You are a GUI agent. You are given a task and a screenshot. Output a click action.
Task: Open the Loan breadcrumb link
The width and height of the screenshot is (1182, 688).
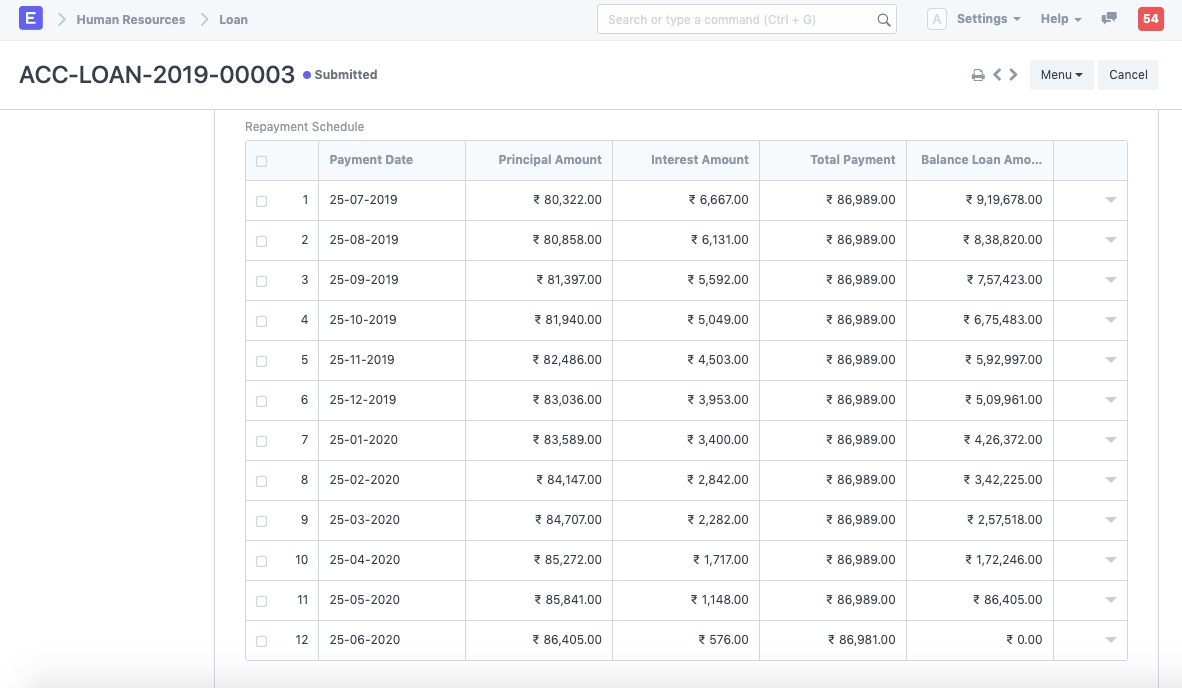pyautogui.click(x=233, y=19)
